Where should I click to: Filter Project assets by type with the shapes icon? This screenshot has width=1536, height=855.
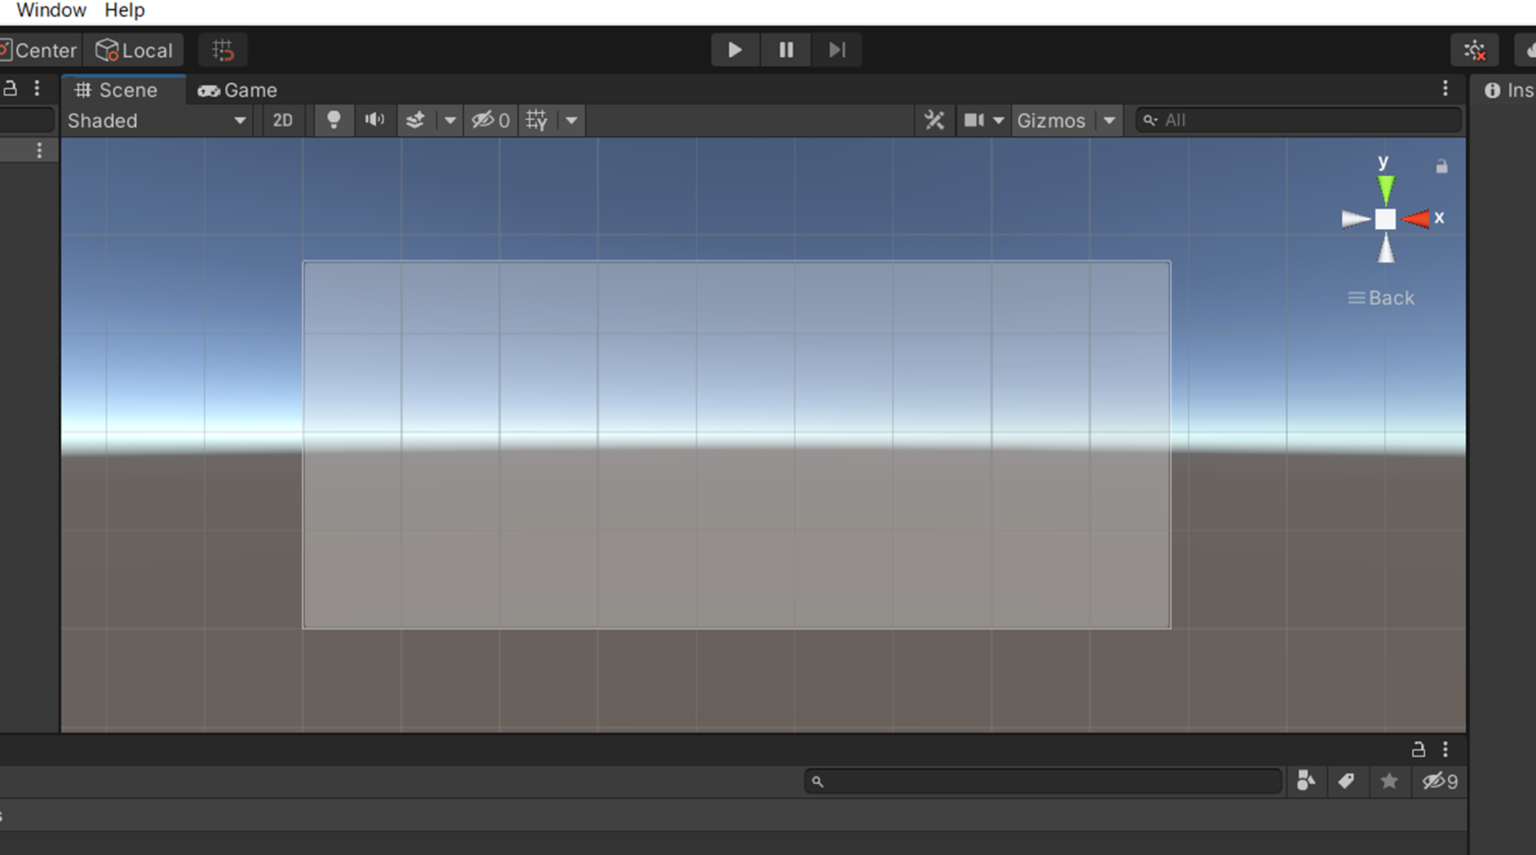point(1305,781)
